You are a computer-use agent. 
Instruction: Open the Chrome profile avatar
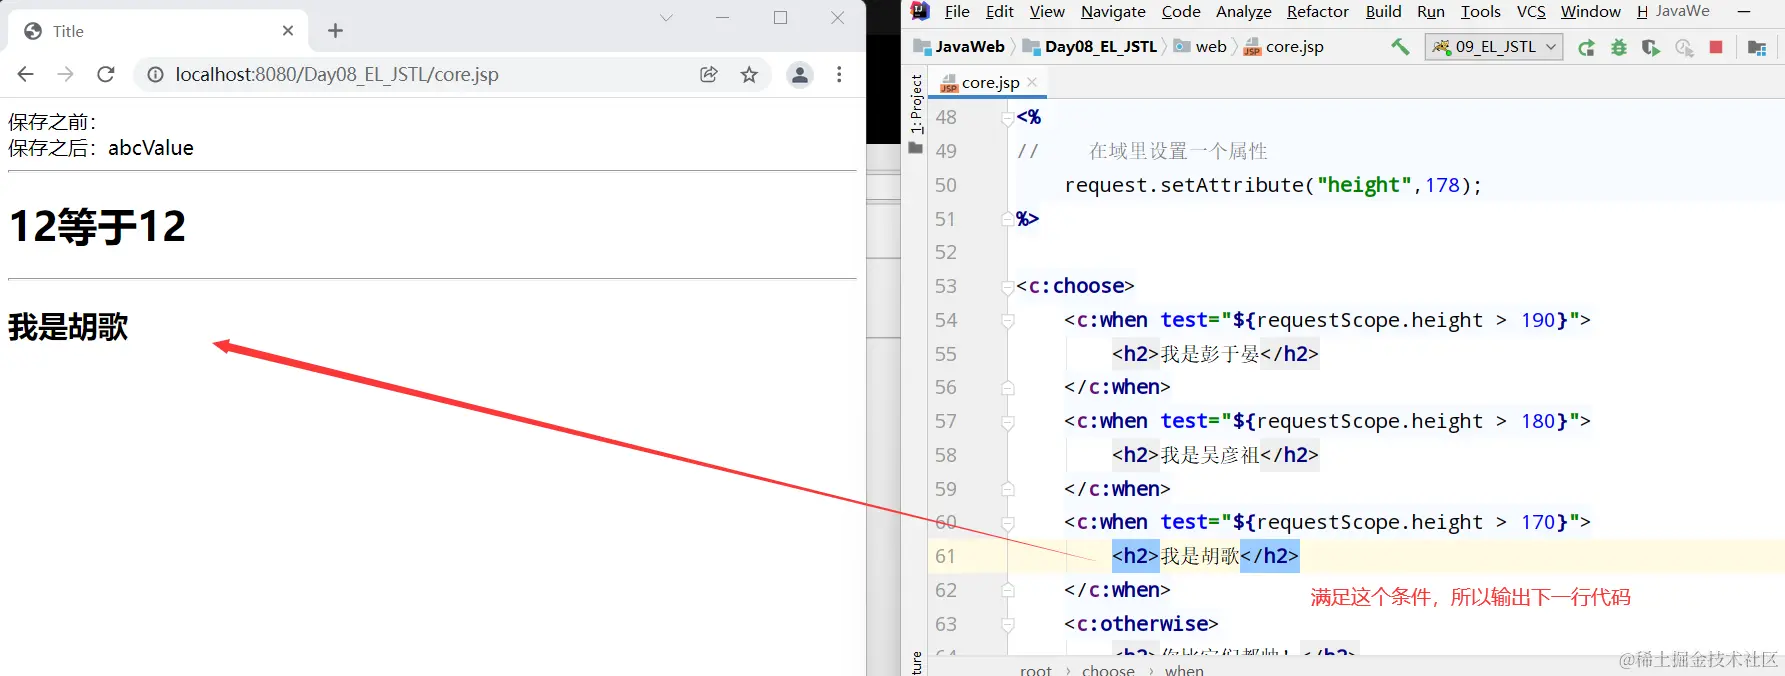coord(800,74)
